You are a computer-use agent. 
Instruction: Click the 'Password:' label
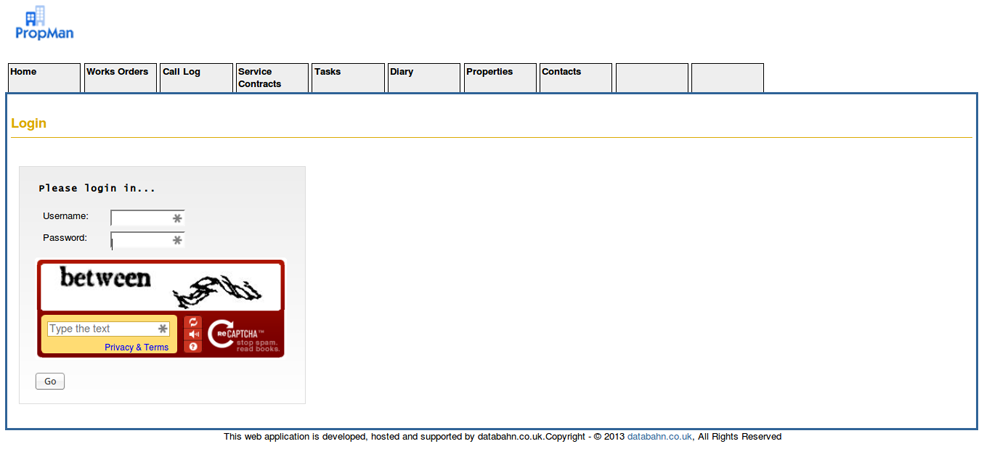[65, 238]
